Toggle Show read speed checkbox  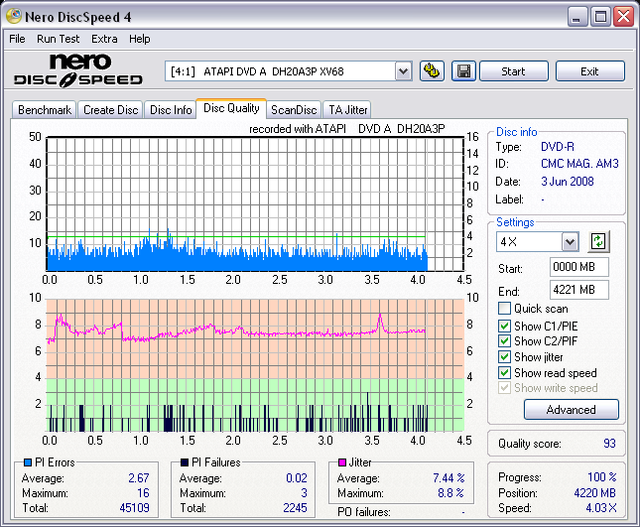(504, 372)
